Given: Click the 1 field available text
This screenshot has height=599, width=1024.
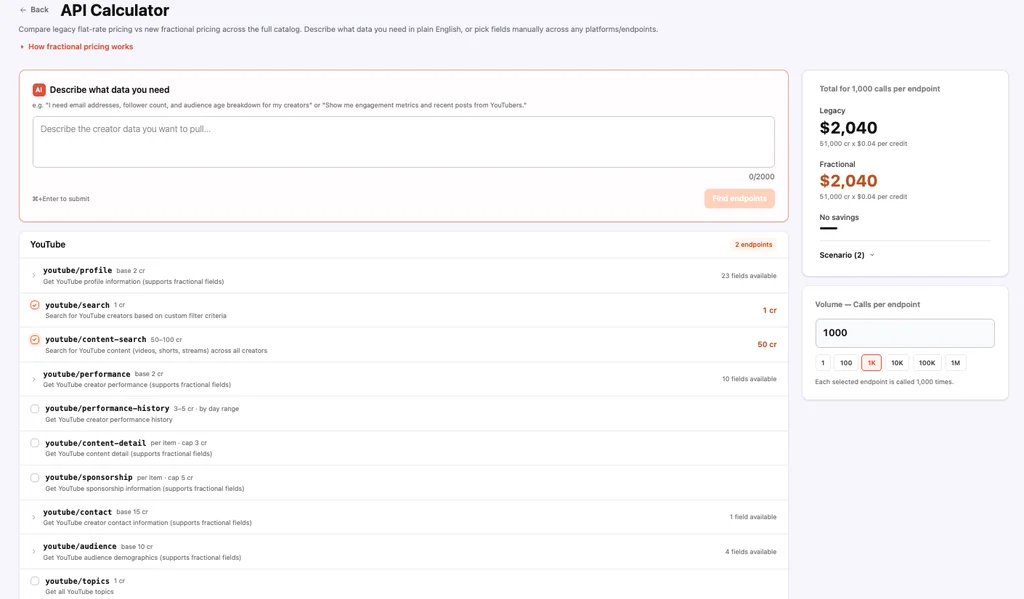Looking at the screenshot, I should (753, 517).
